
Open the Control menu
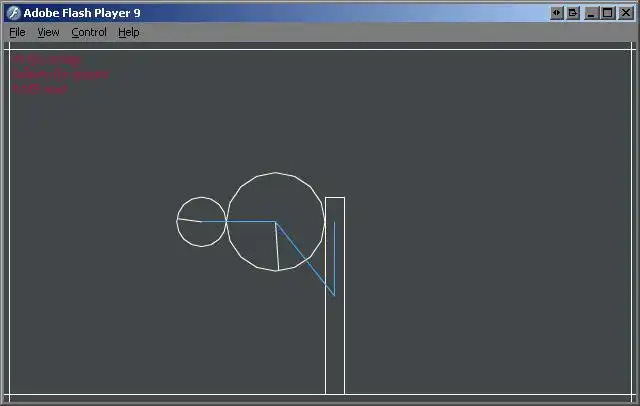[x=89, y=32]
